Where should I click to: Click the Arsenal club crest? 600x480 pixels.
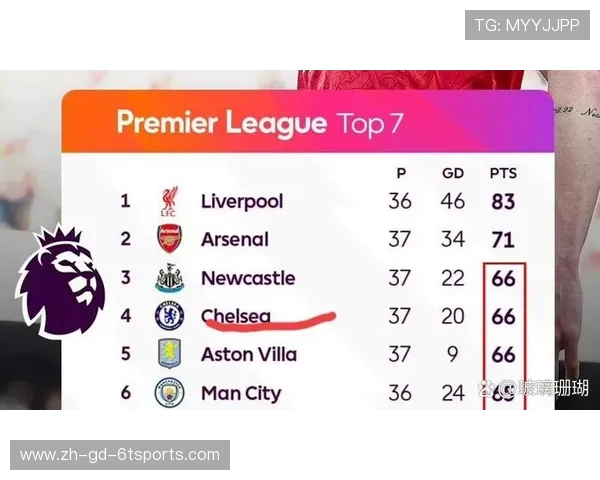pyautogui.click(x=169, y=240)
